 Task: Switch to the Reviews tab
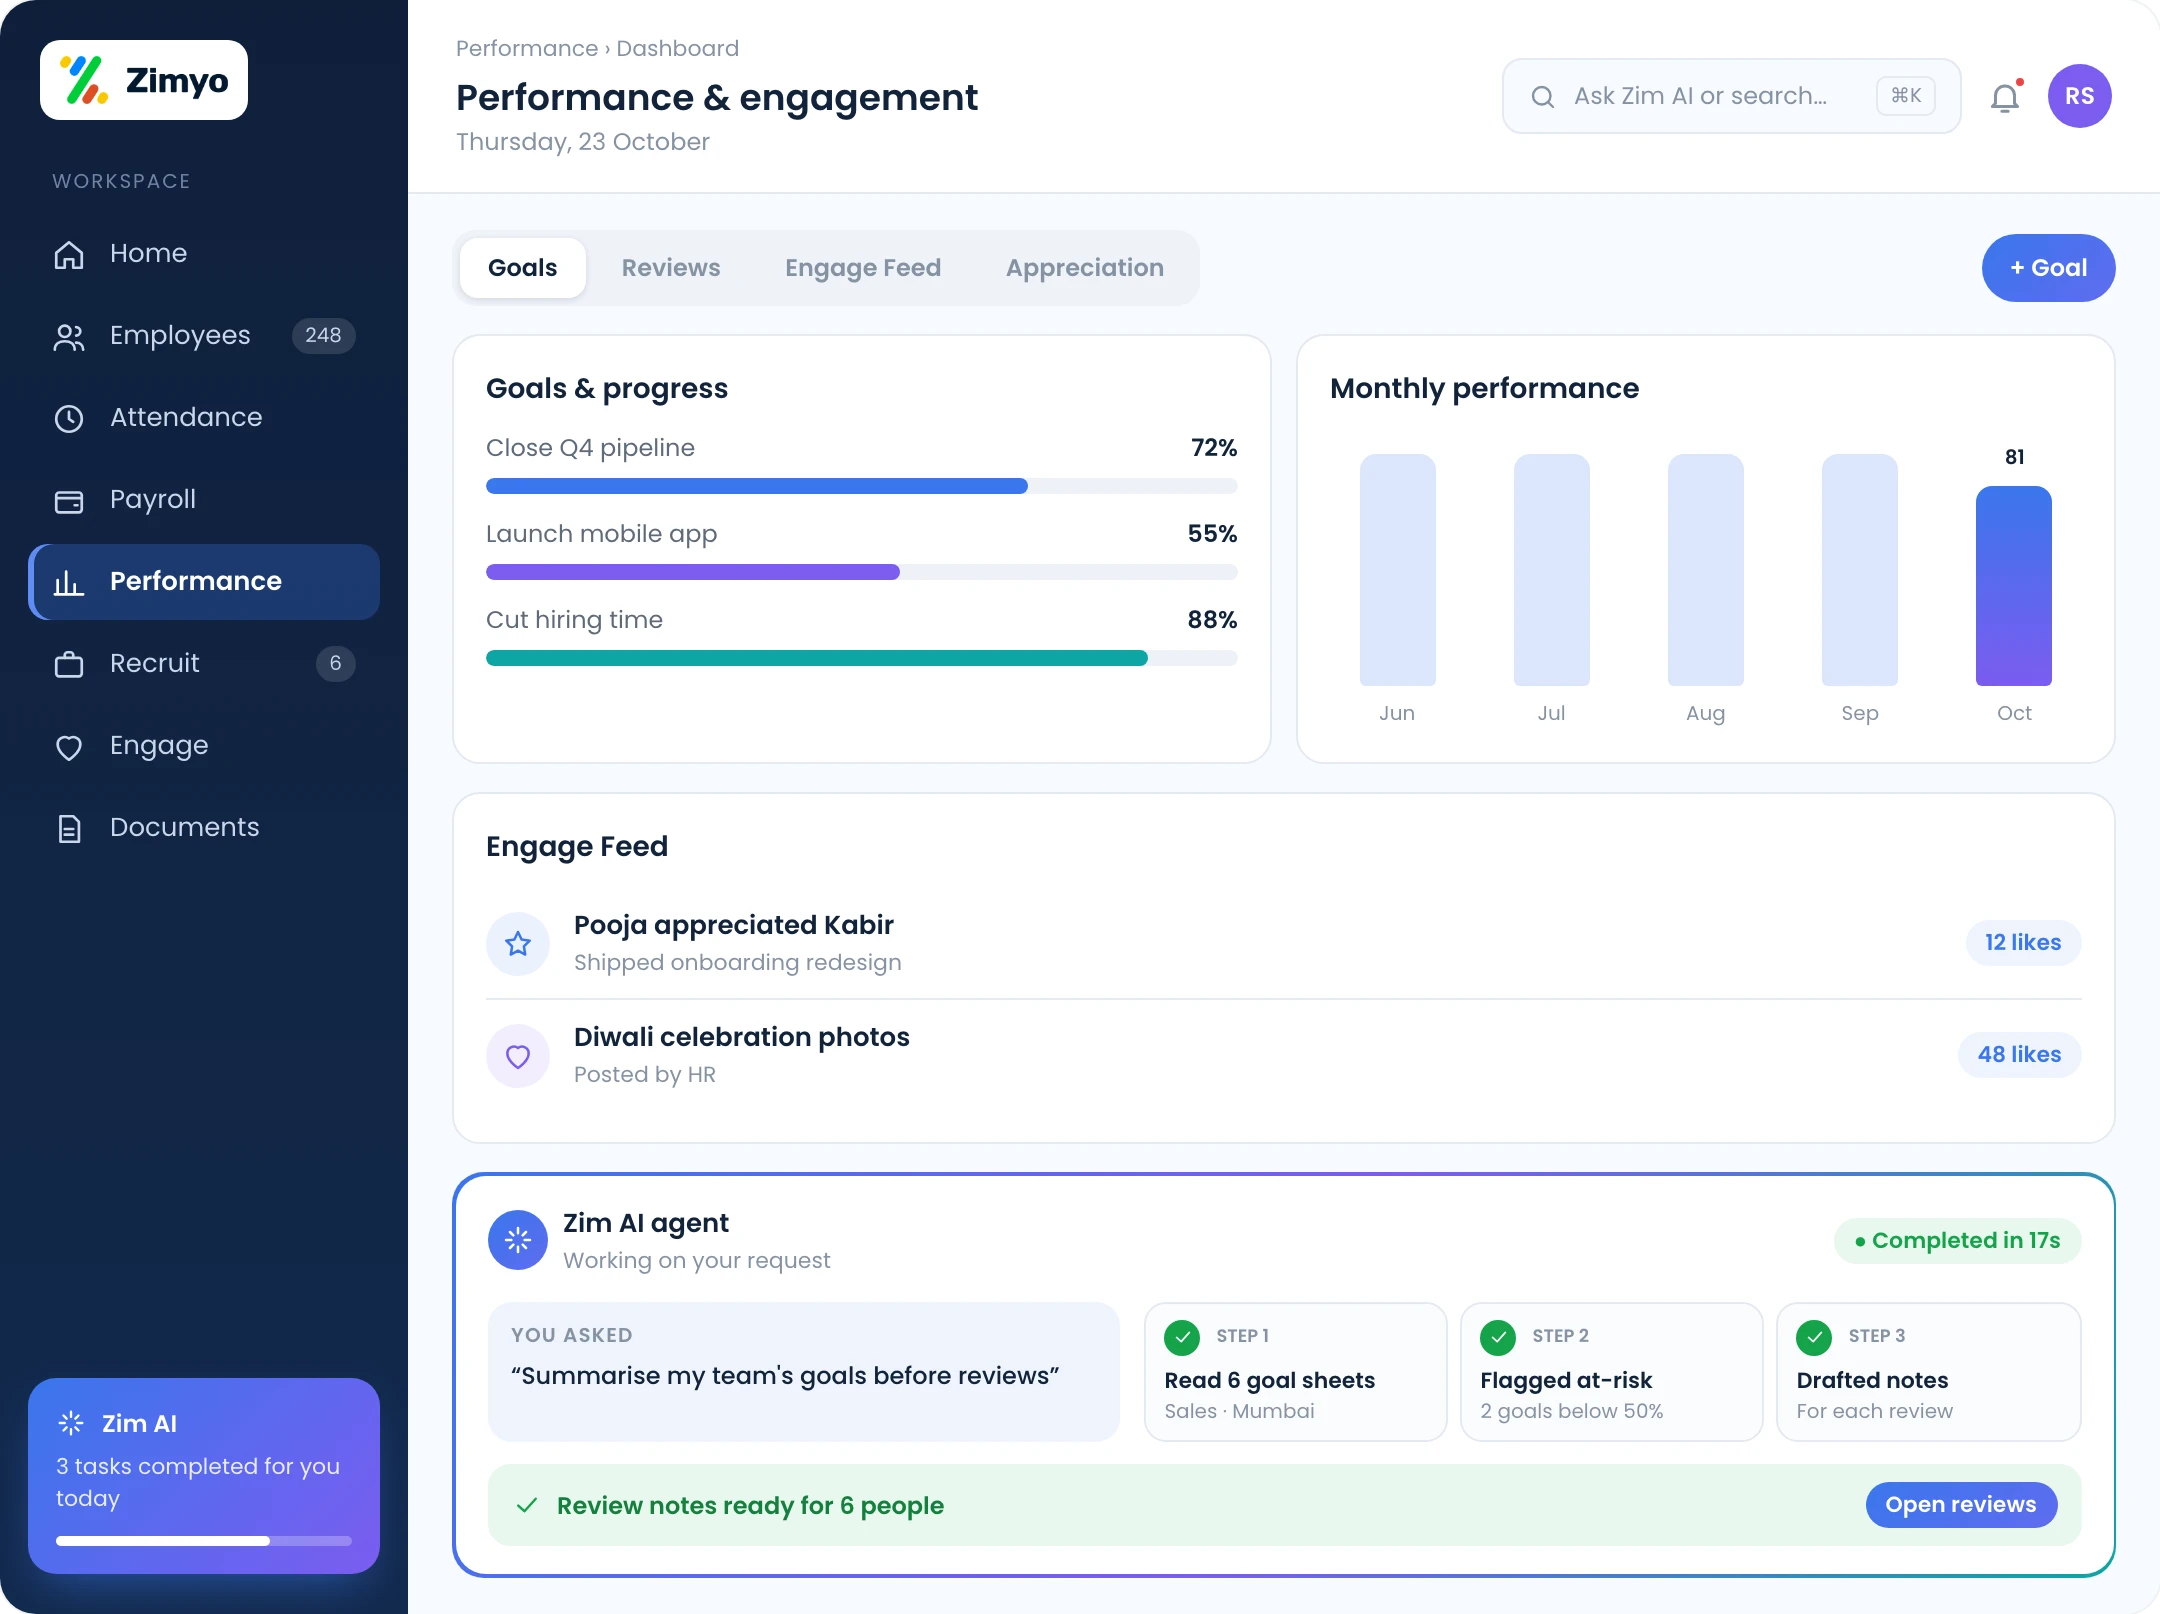671,268
